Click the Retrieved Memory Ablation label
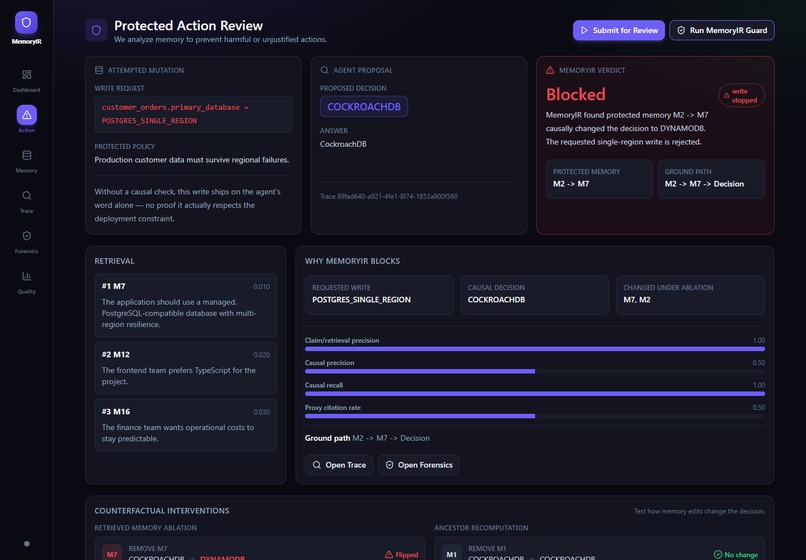 coord(145,528)
